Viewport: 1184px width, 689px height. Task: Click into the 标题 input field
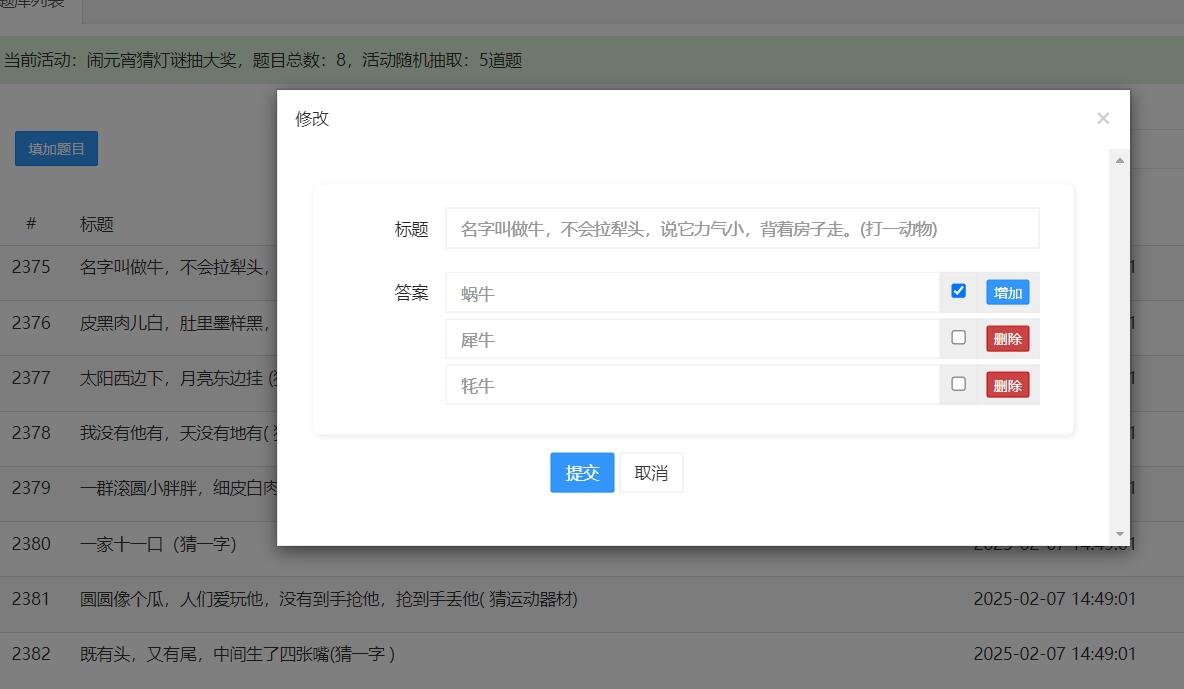(x=742, y=229)
